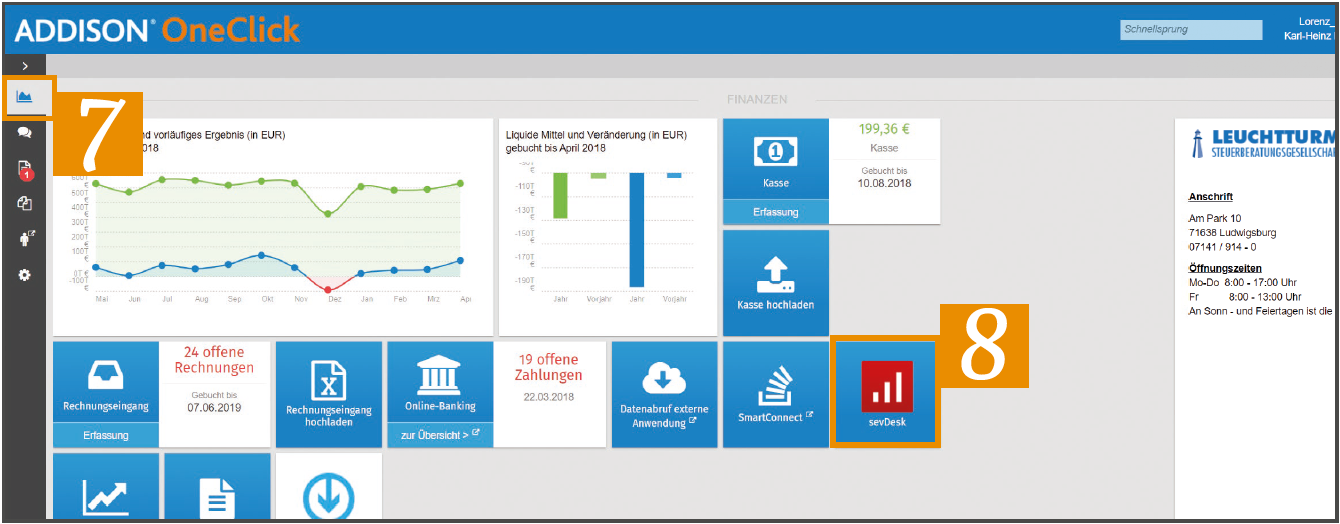This screenshot has width=1340, height=524.
Task: Click the 24 offene Rechnungen text
Action: pyautogui.click(x=214, y=360)
